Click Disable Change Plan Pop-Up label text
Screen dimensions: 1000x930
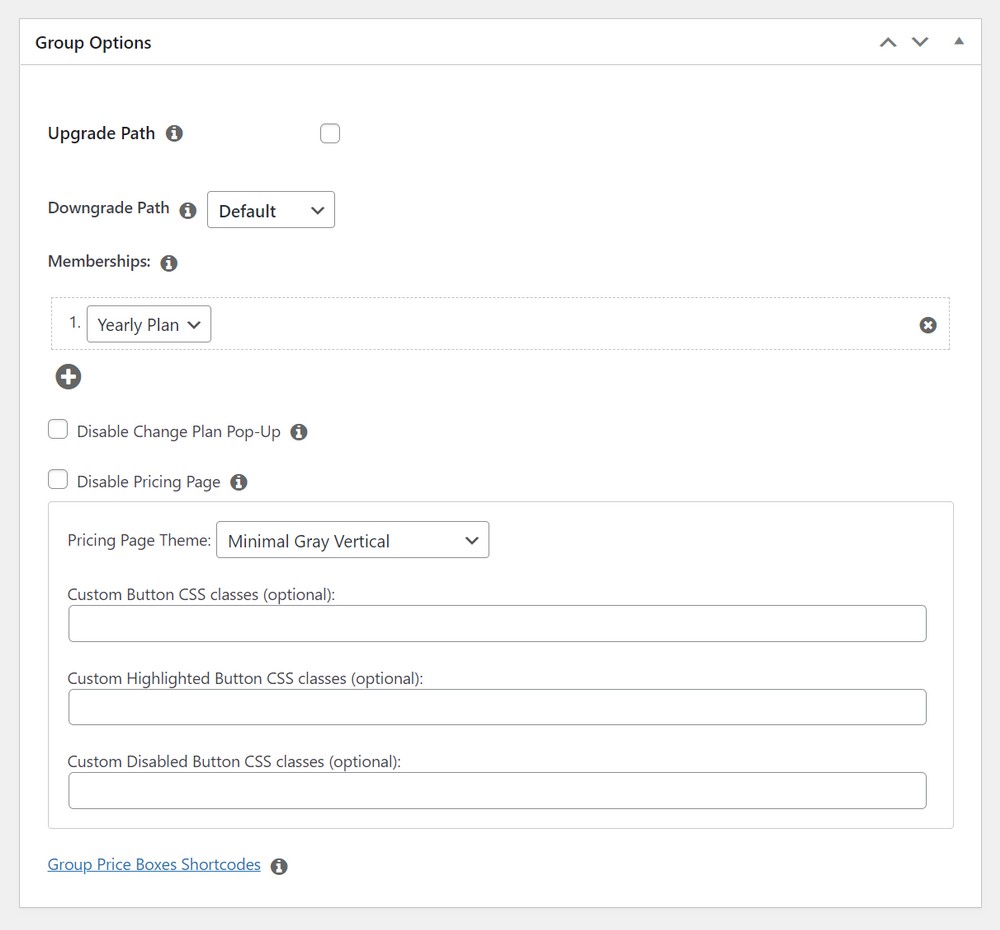tap(179, 432)
